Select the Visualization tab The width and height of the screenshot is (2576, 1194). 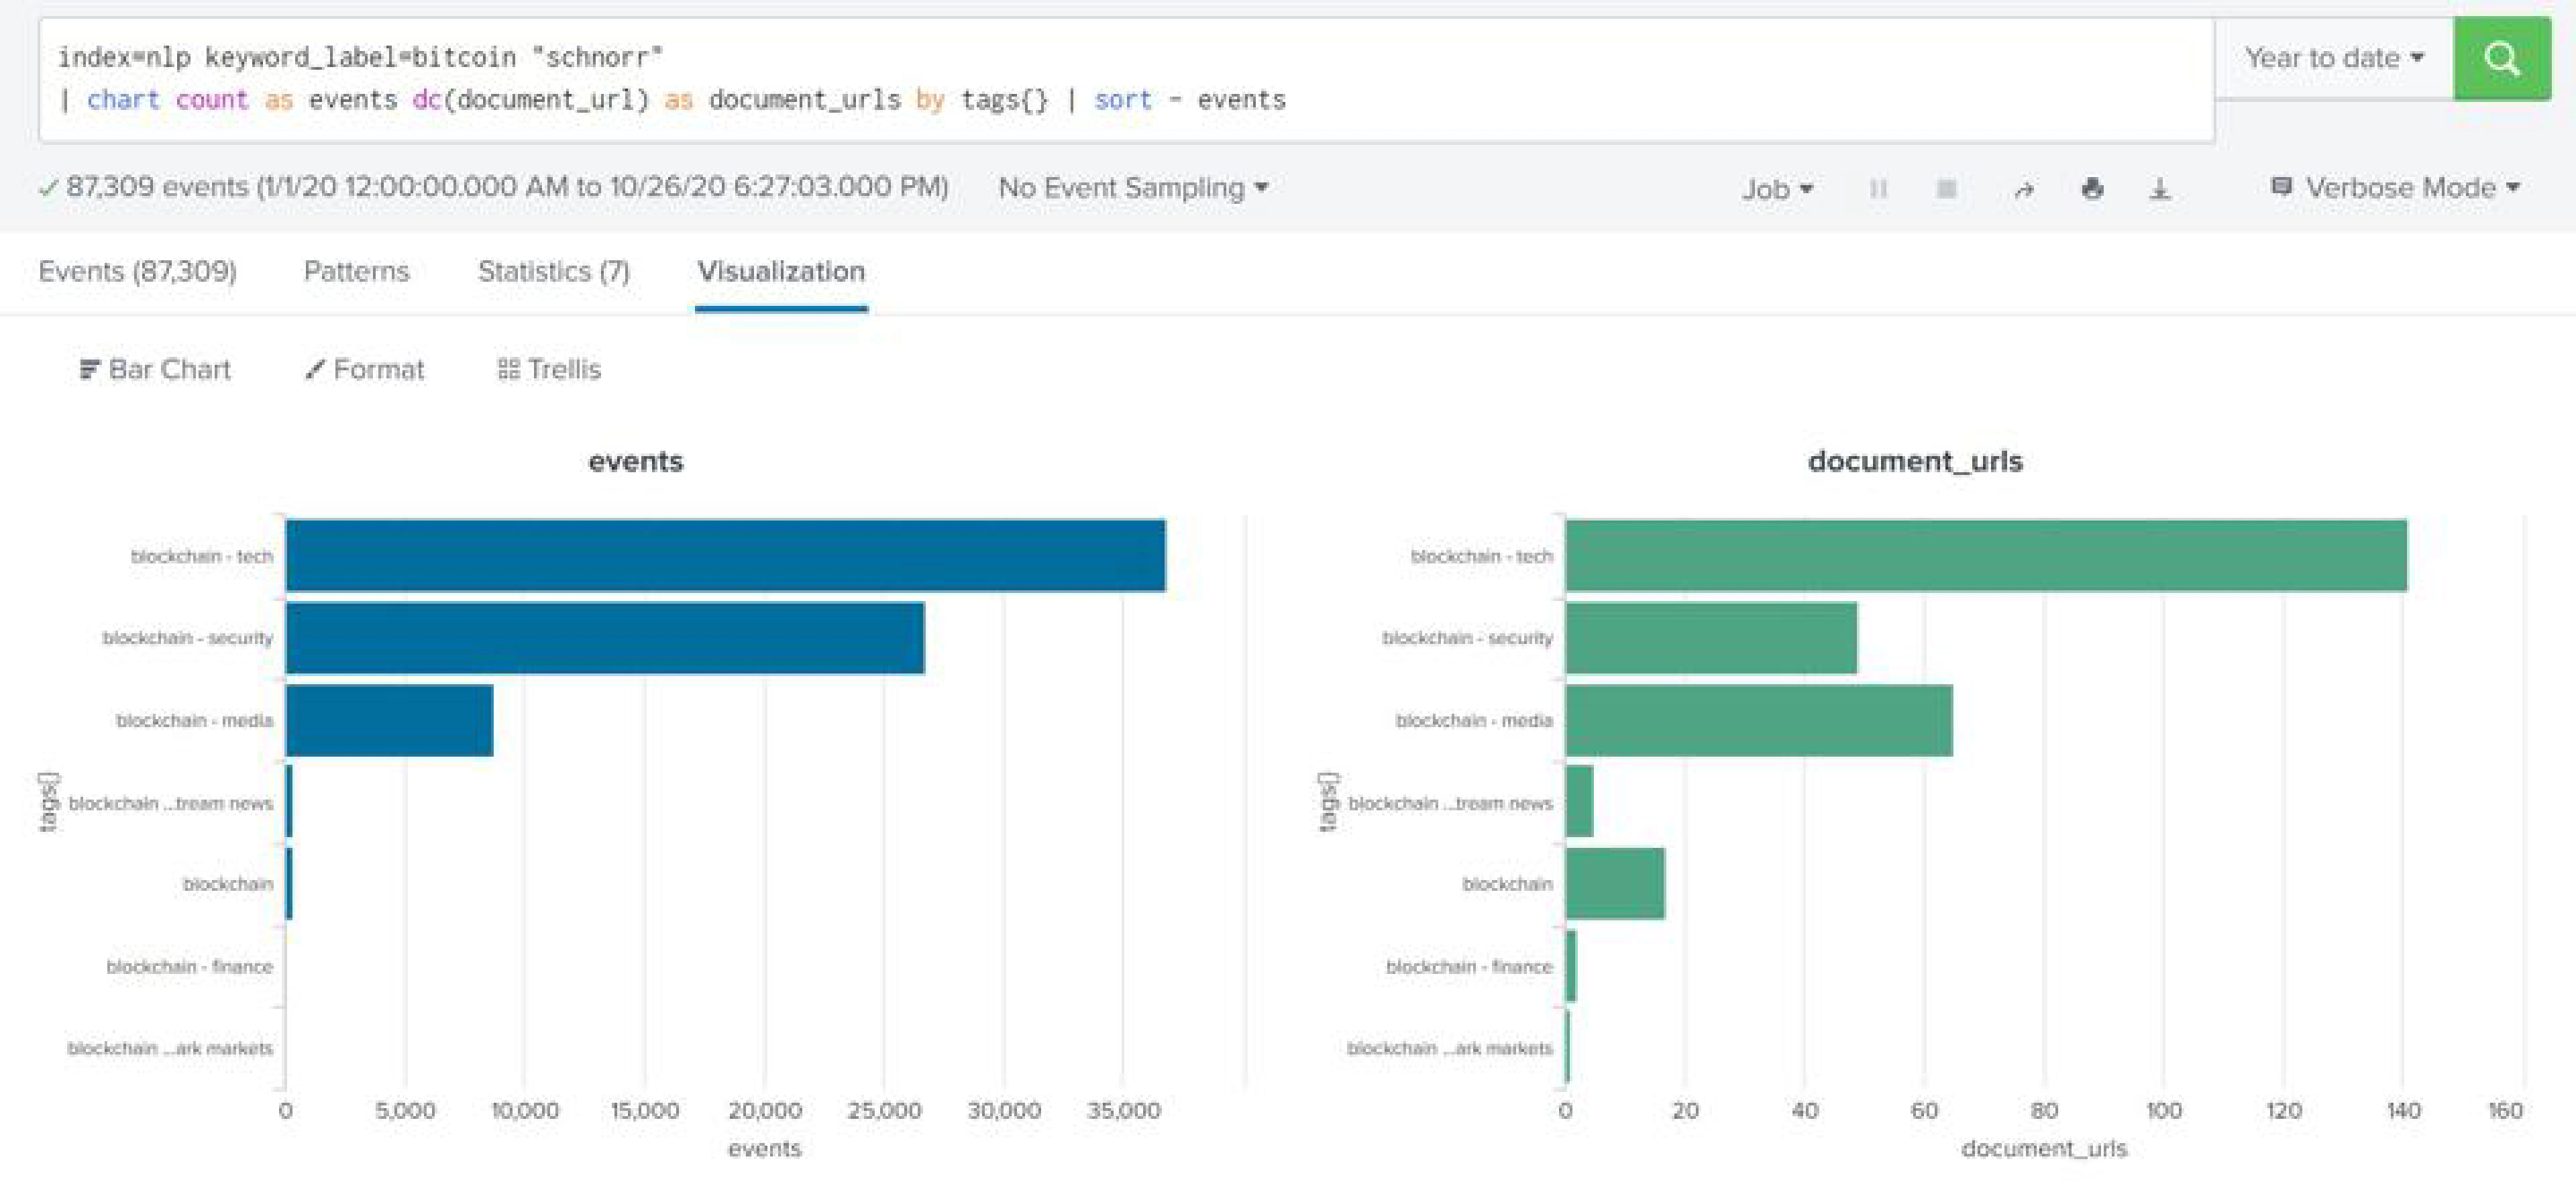(x=781, y=271)
